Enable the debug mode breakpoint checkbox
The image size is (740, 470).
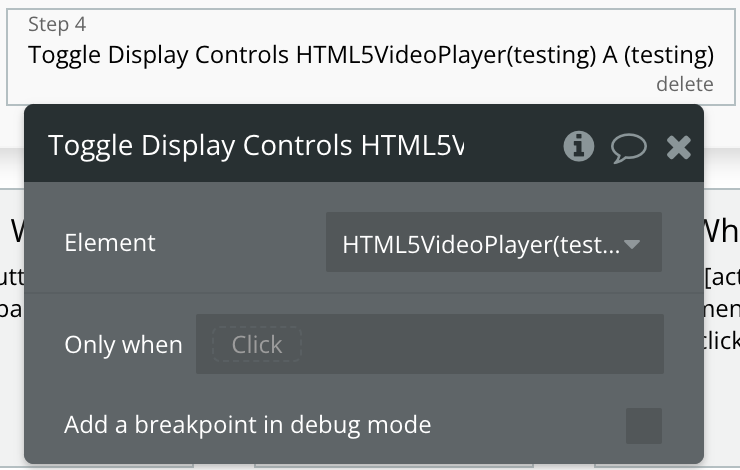tap(644, 426)
